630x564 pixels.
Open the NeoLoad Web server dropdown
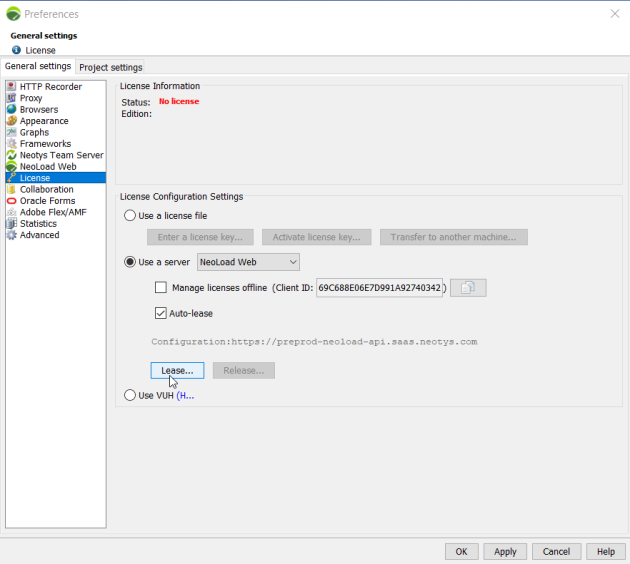(x=248, y=262)
